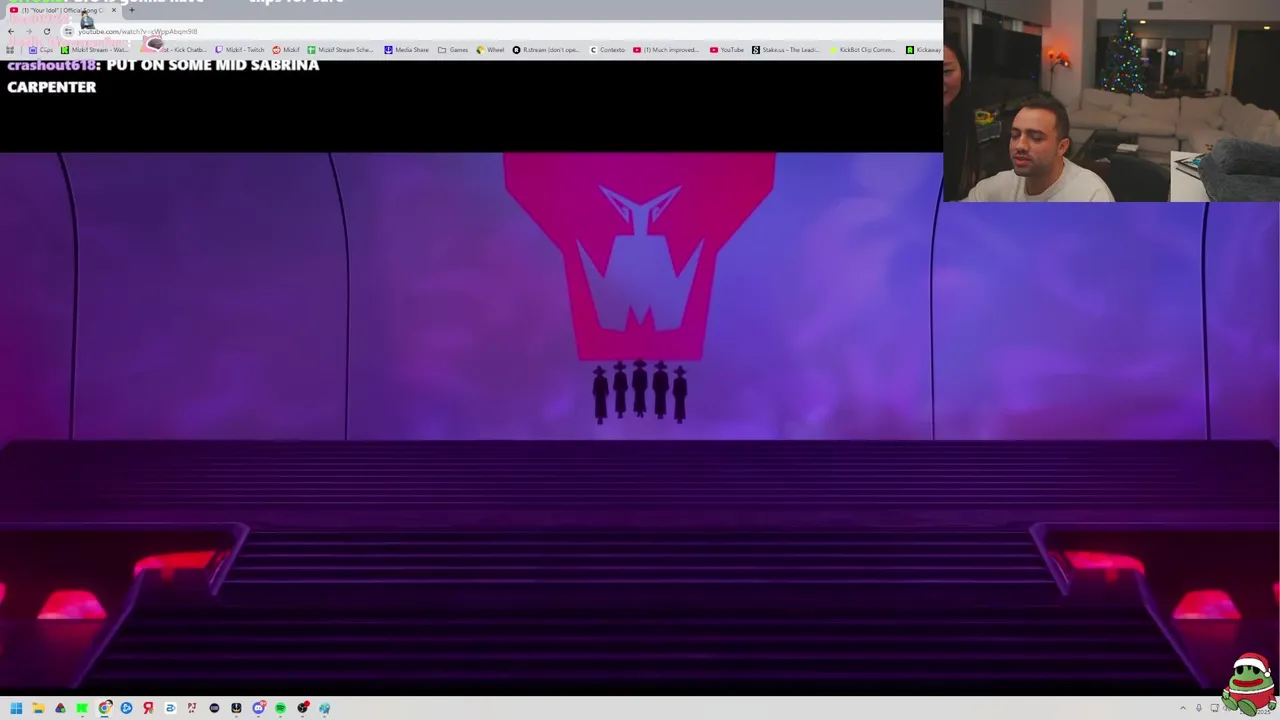This screenshot has width=1280, height=720.
Task: Open the "Mizkif Stream Sche..." bookmark
Action: pos(340,49)
